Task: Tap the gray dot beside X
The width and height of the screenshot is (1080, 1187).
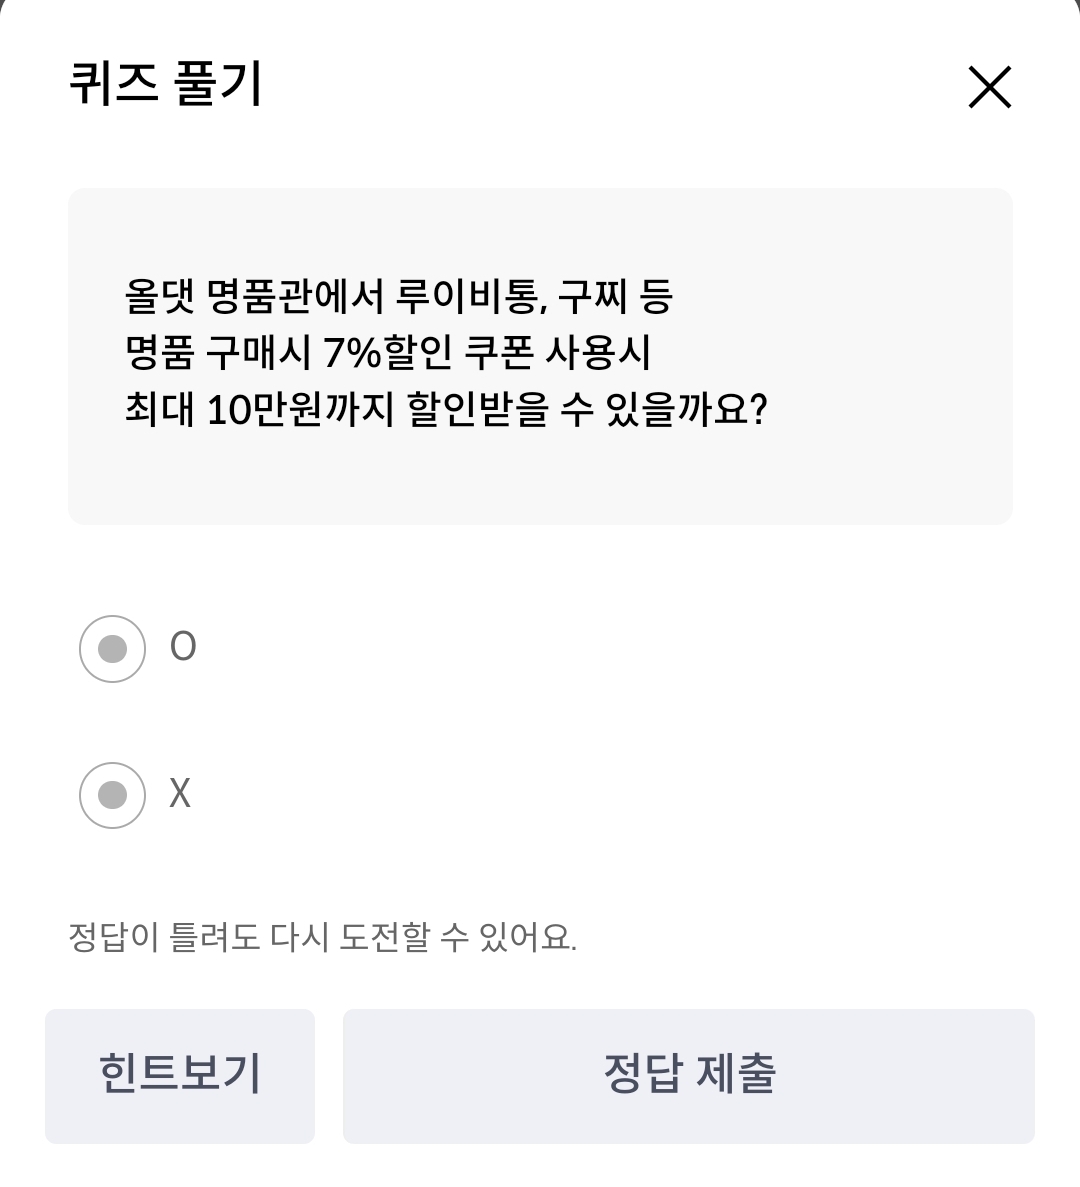Action: pyautogui.click(x=112, y=795)
